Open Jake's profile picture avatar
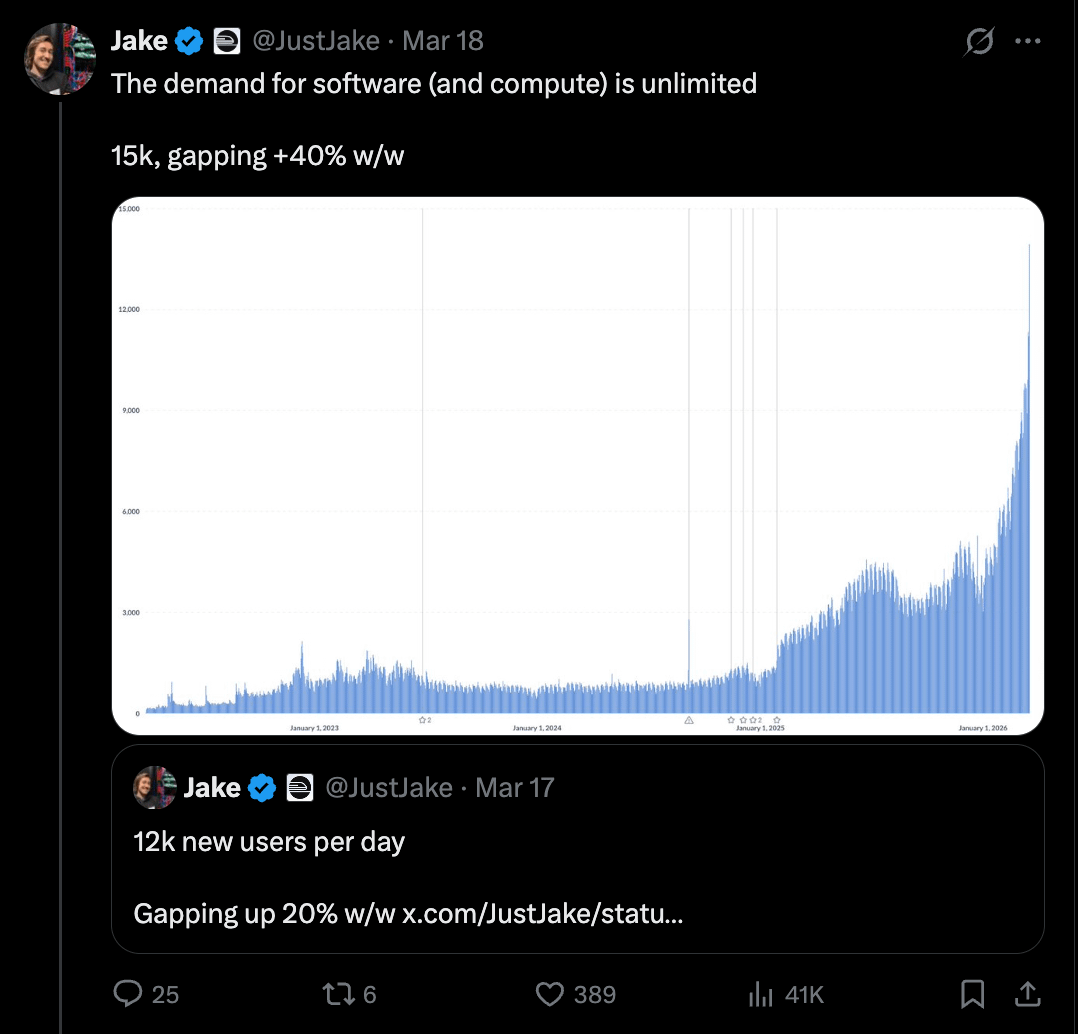Image resolution: width=1078 pixels, height=1034 pixels. coord(60,58)
